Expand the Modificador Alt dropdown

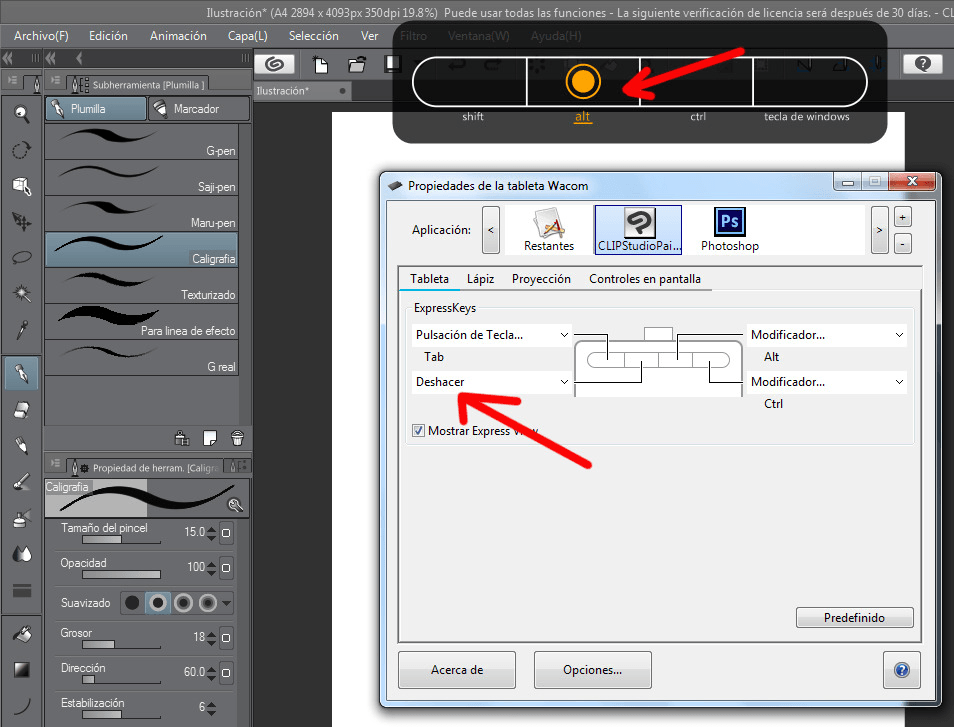click(x=826, y=335)
